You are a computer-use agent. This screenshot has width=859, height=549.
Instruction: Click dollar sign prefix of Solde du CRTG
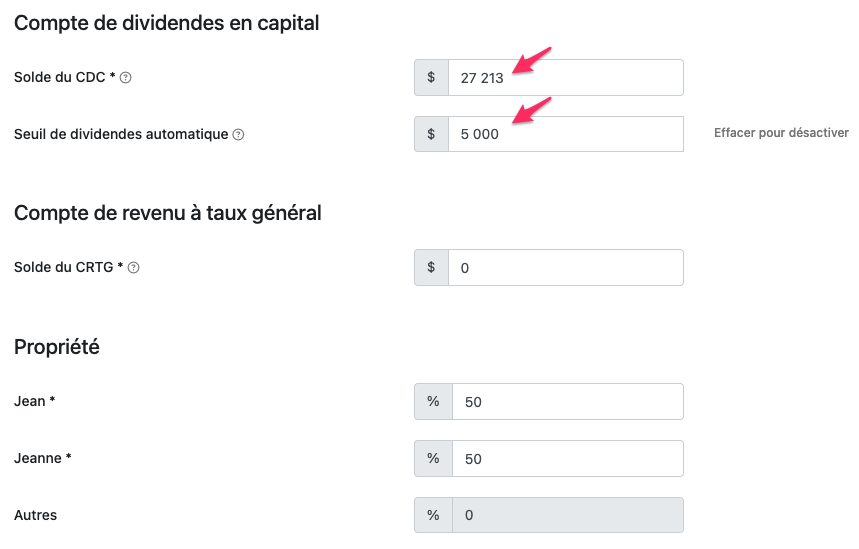(431, 267)
